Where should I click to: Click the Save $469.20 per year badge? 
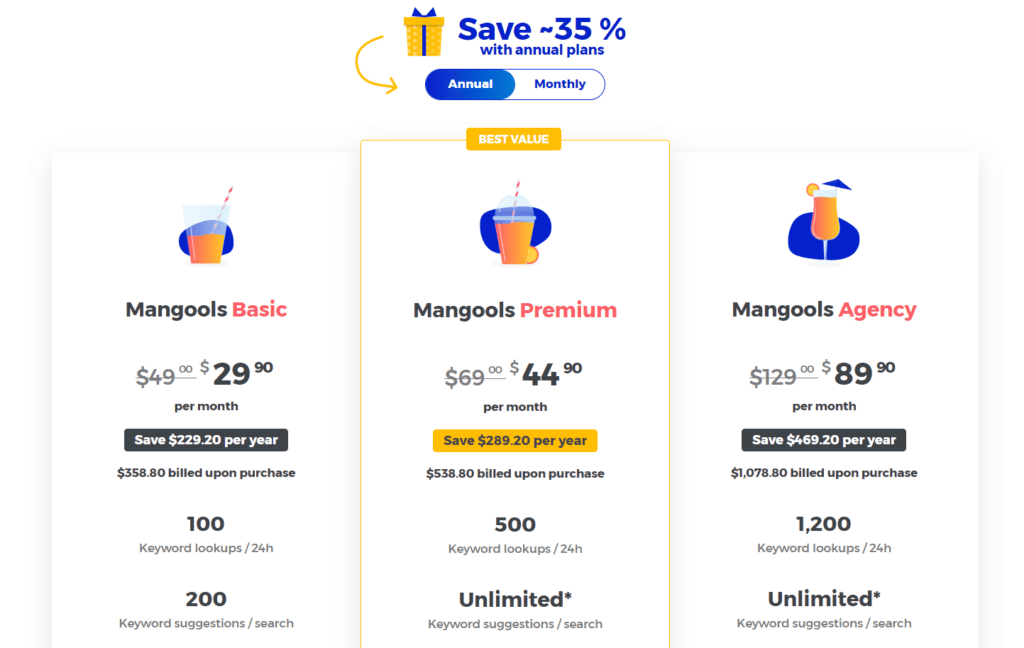pos(824,440)
